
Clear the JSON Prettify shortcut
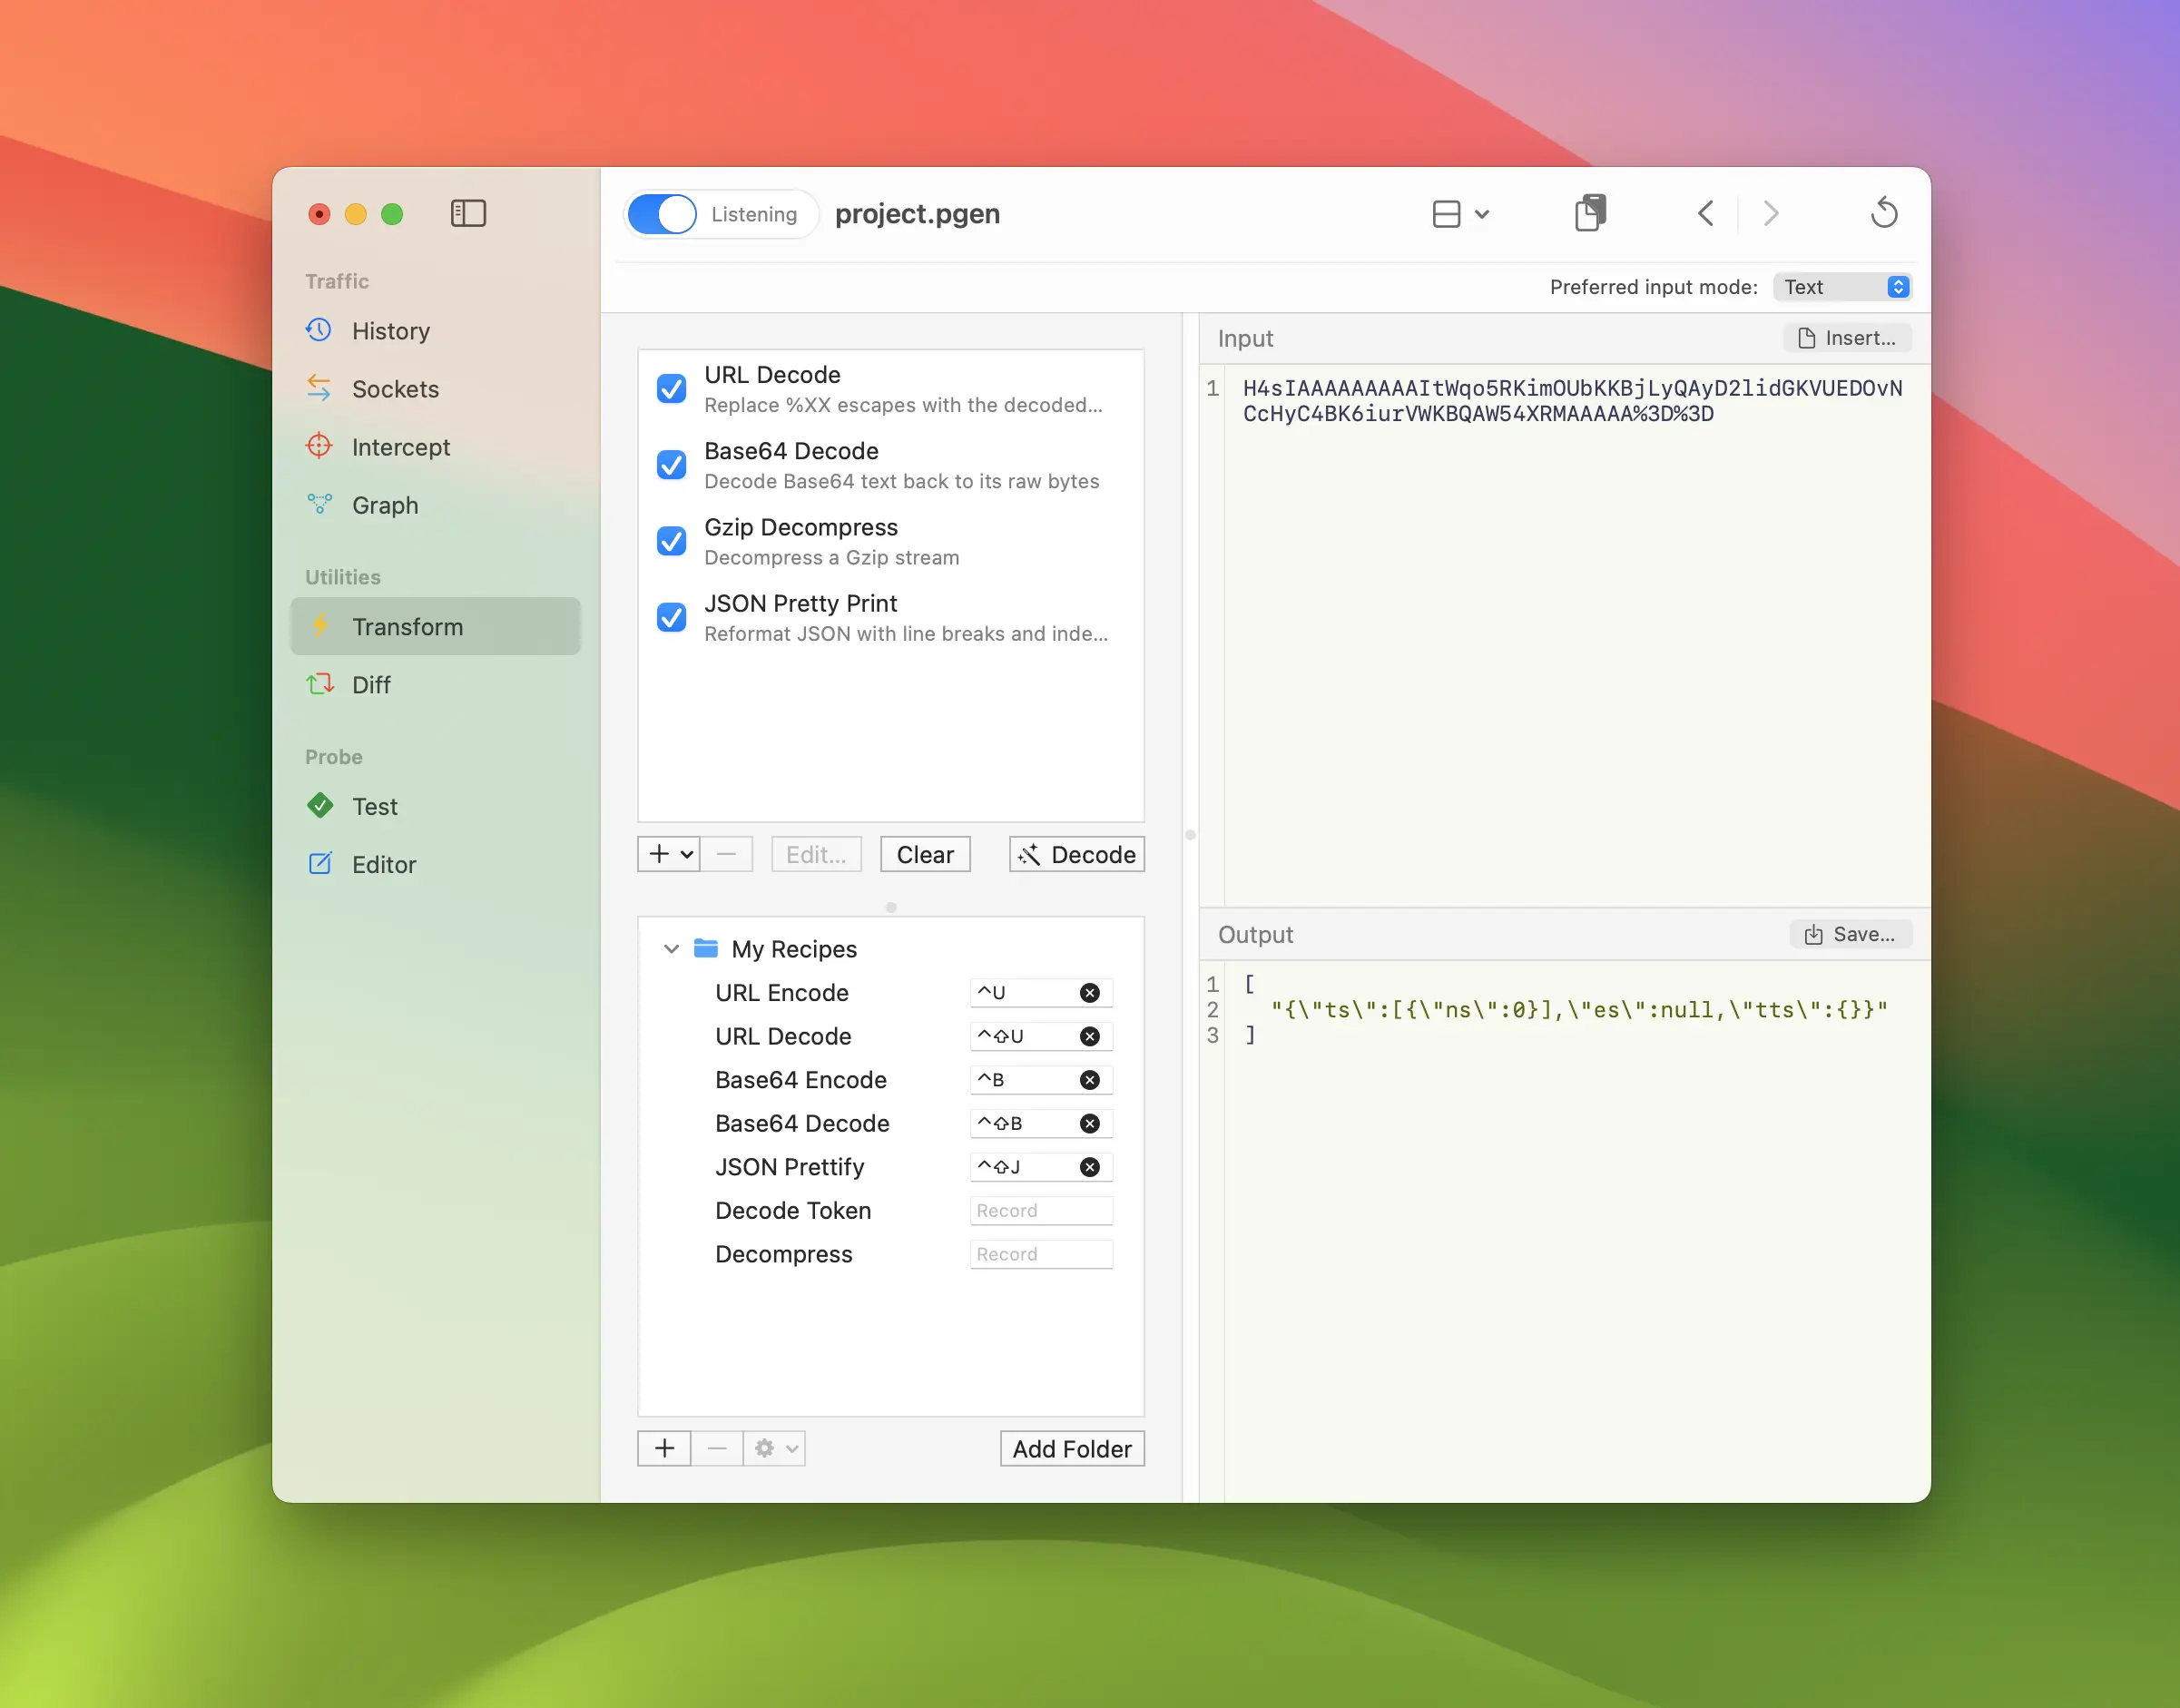[x=1090, y=1167]
